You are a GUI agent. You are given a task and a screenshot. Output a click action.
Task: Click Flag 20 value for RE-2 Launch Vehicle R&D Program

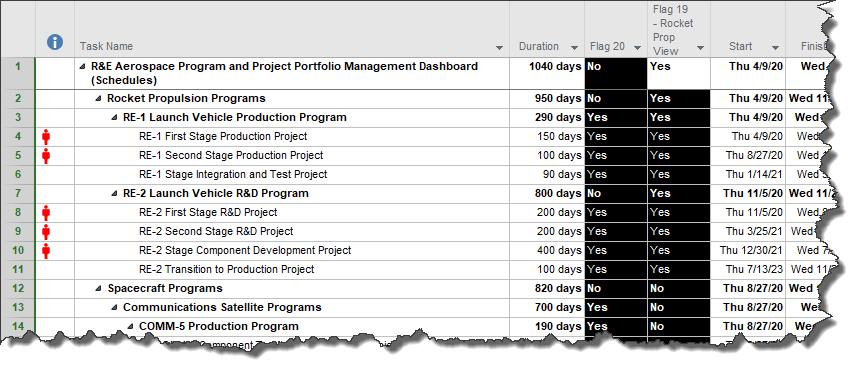pyautogui.click(x=616, y=194)
